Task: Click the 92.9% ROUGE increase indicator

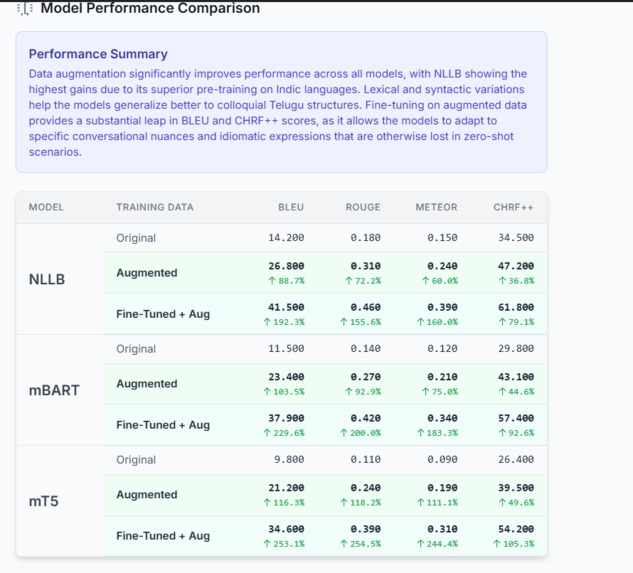Action: 363,392
